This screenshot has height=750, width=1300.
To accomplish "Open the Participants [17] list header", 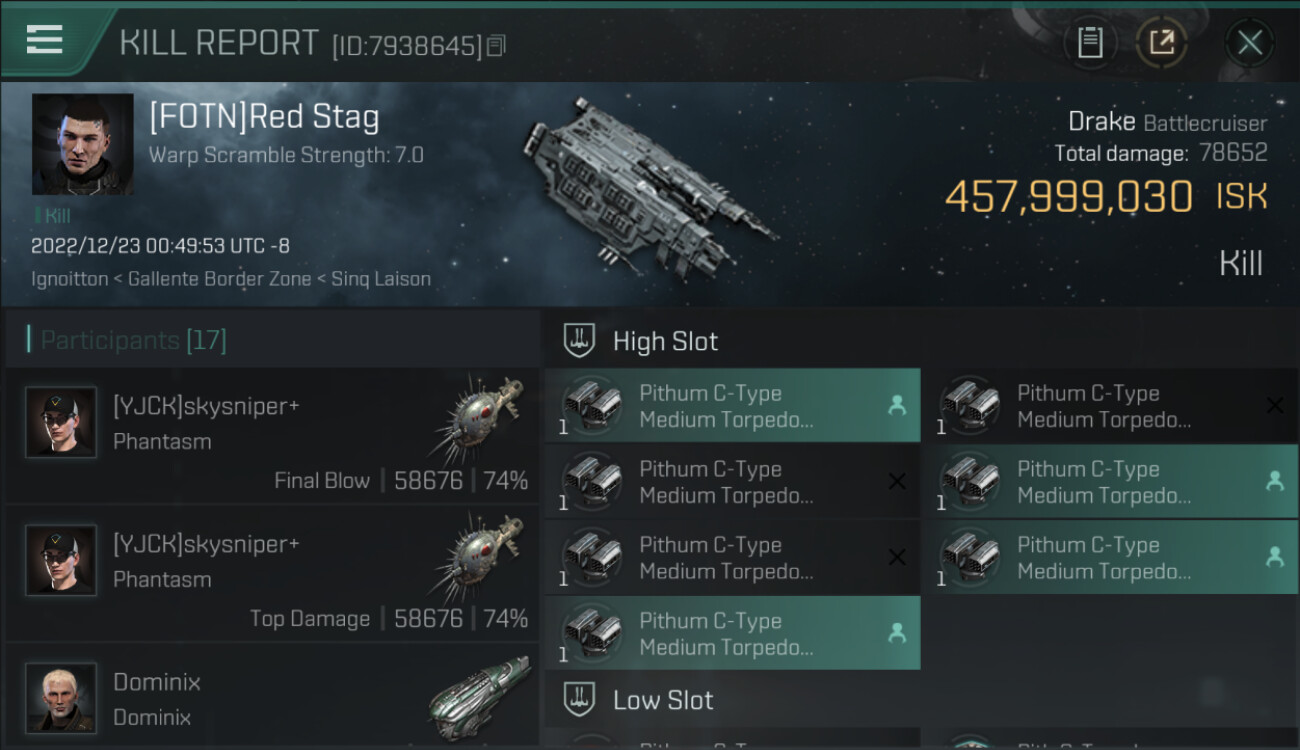I will tap(133, 340).
